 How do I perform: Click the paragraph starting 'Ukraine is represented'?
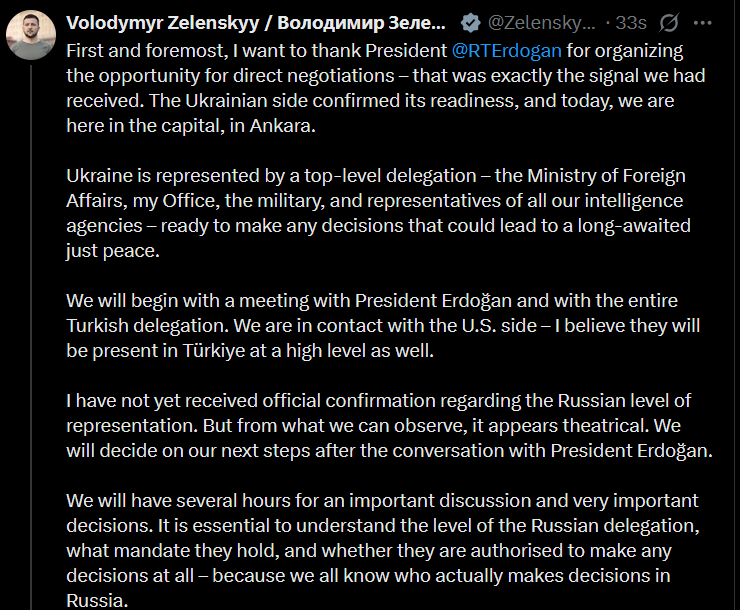pos(378,213)
